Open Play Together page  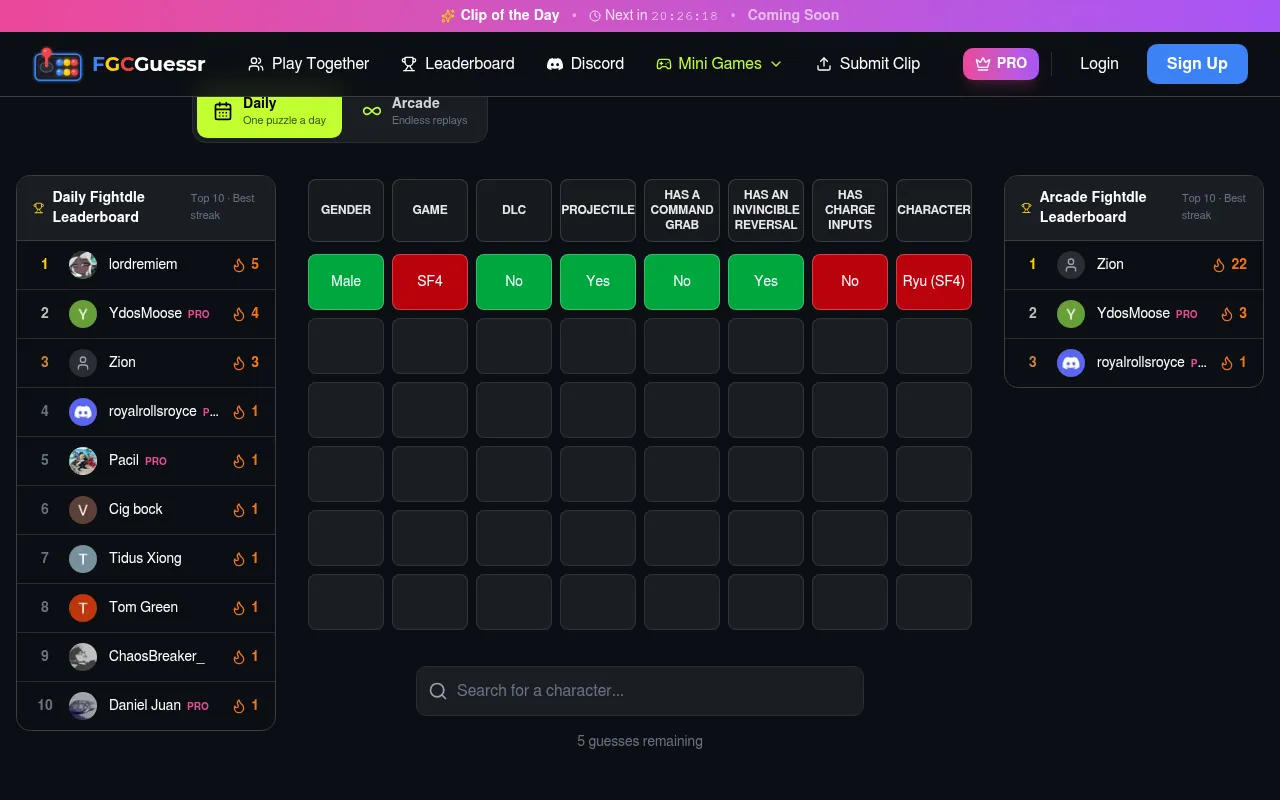tap(308, 64)
